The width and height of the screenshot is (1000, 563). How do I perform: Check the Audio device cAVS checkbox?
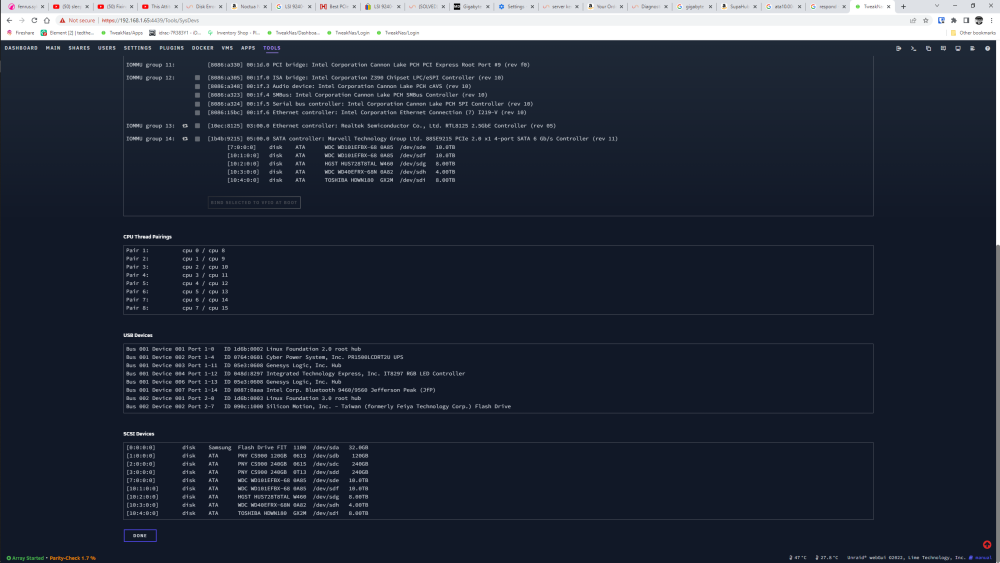(198, 86)
